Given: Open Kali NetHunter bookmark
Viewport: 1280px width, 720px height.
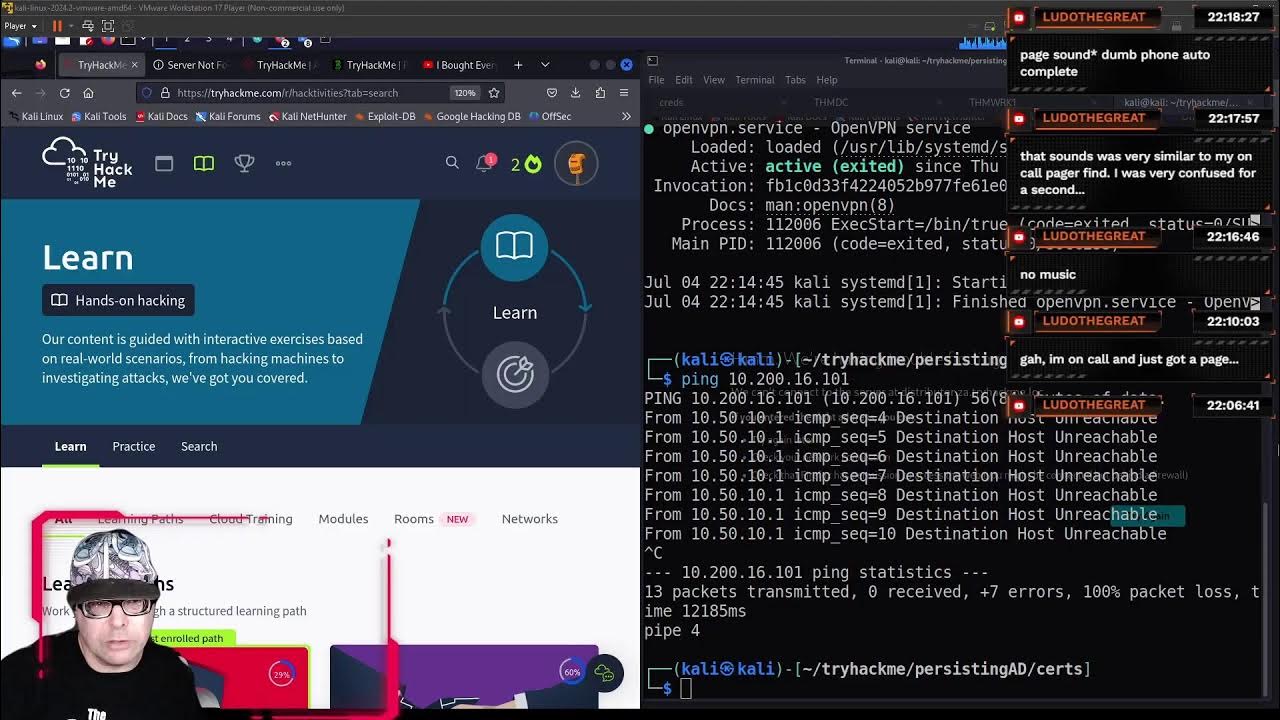Looking at the screenshot, I should [306, 116].
